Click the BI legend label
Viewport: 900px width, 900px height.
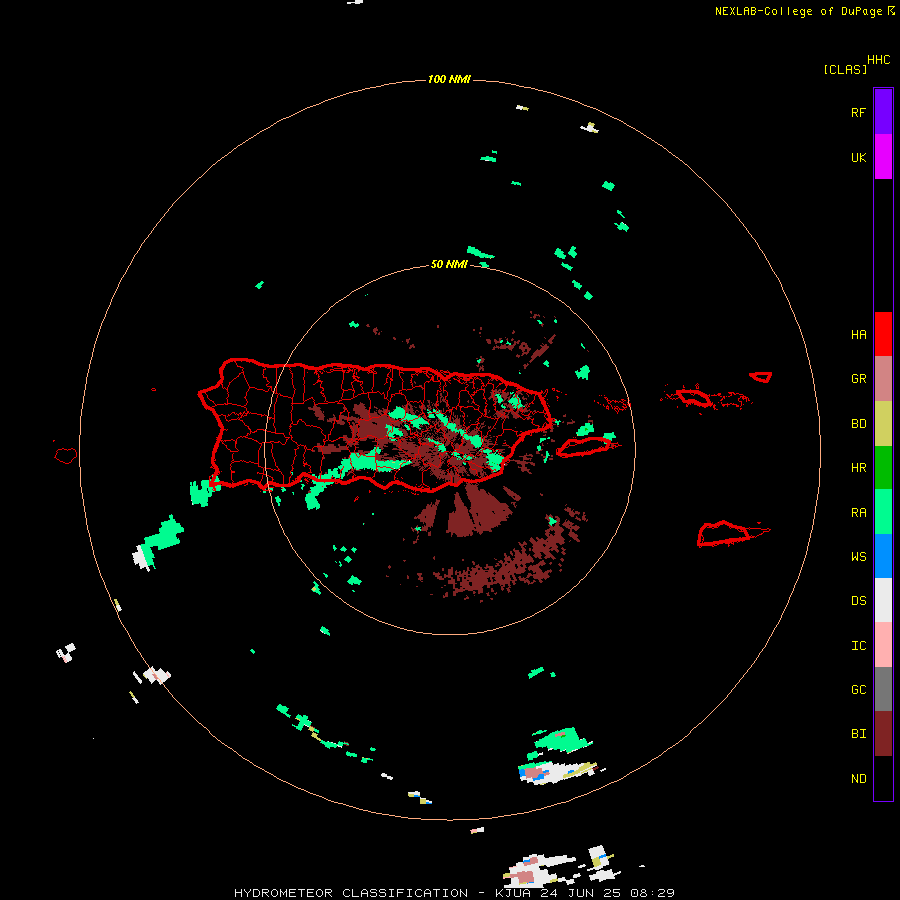click(x=858, y=734)
